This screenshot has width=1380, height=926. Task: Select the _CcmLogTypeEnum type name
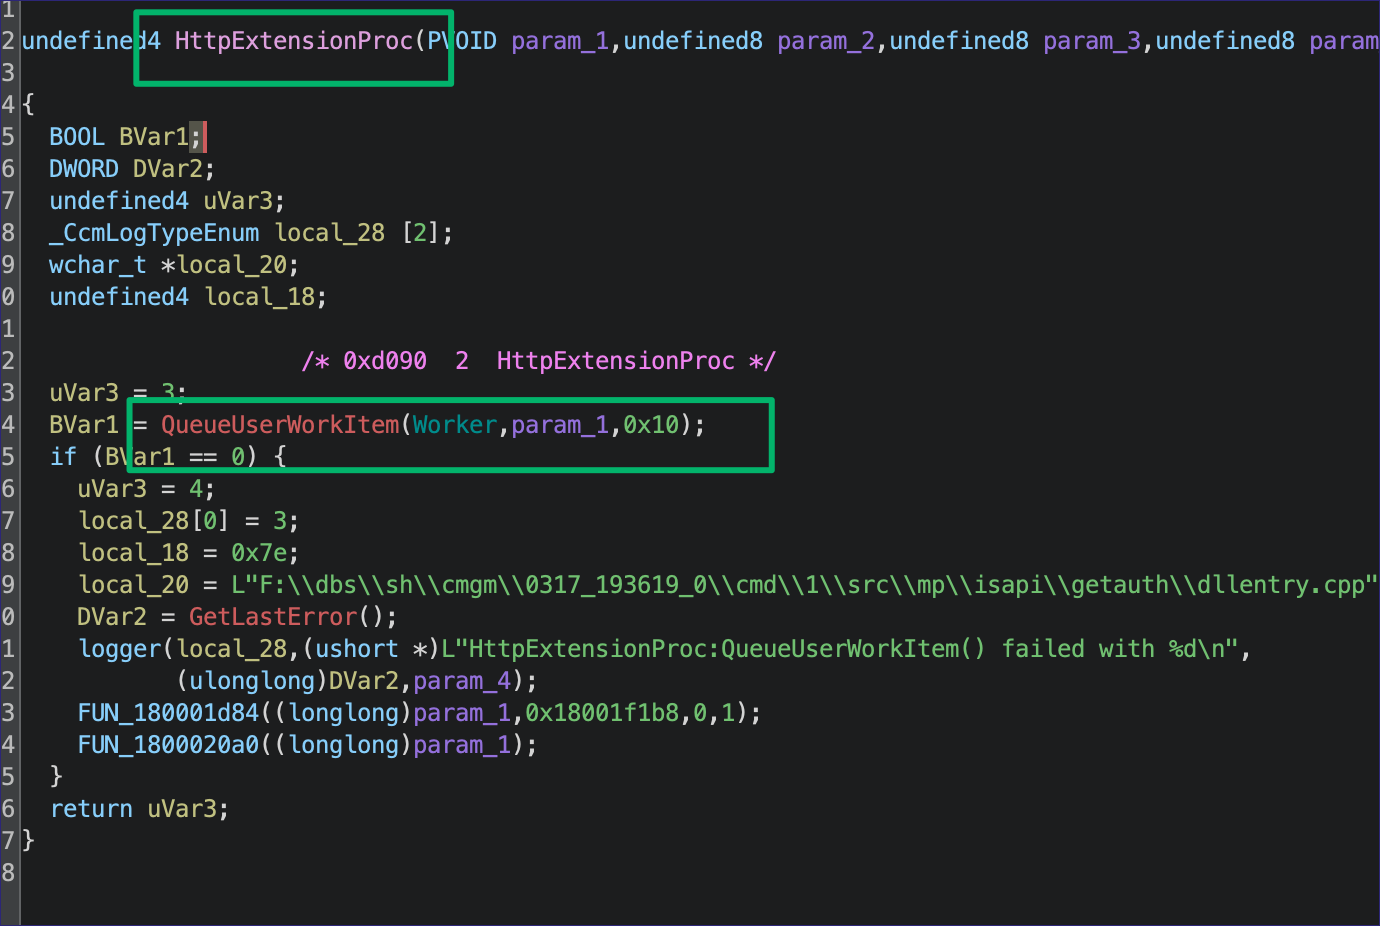[x=154, y=233]
